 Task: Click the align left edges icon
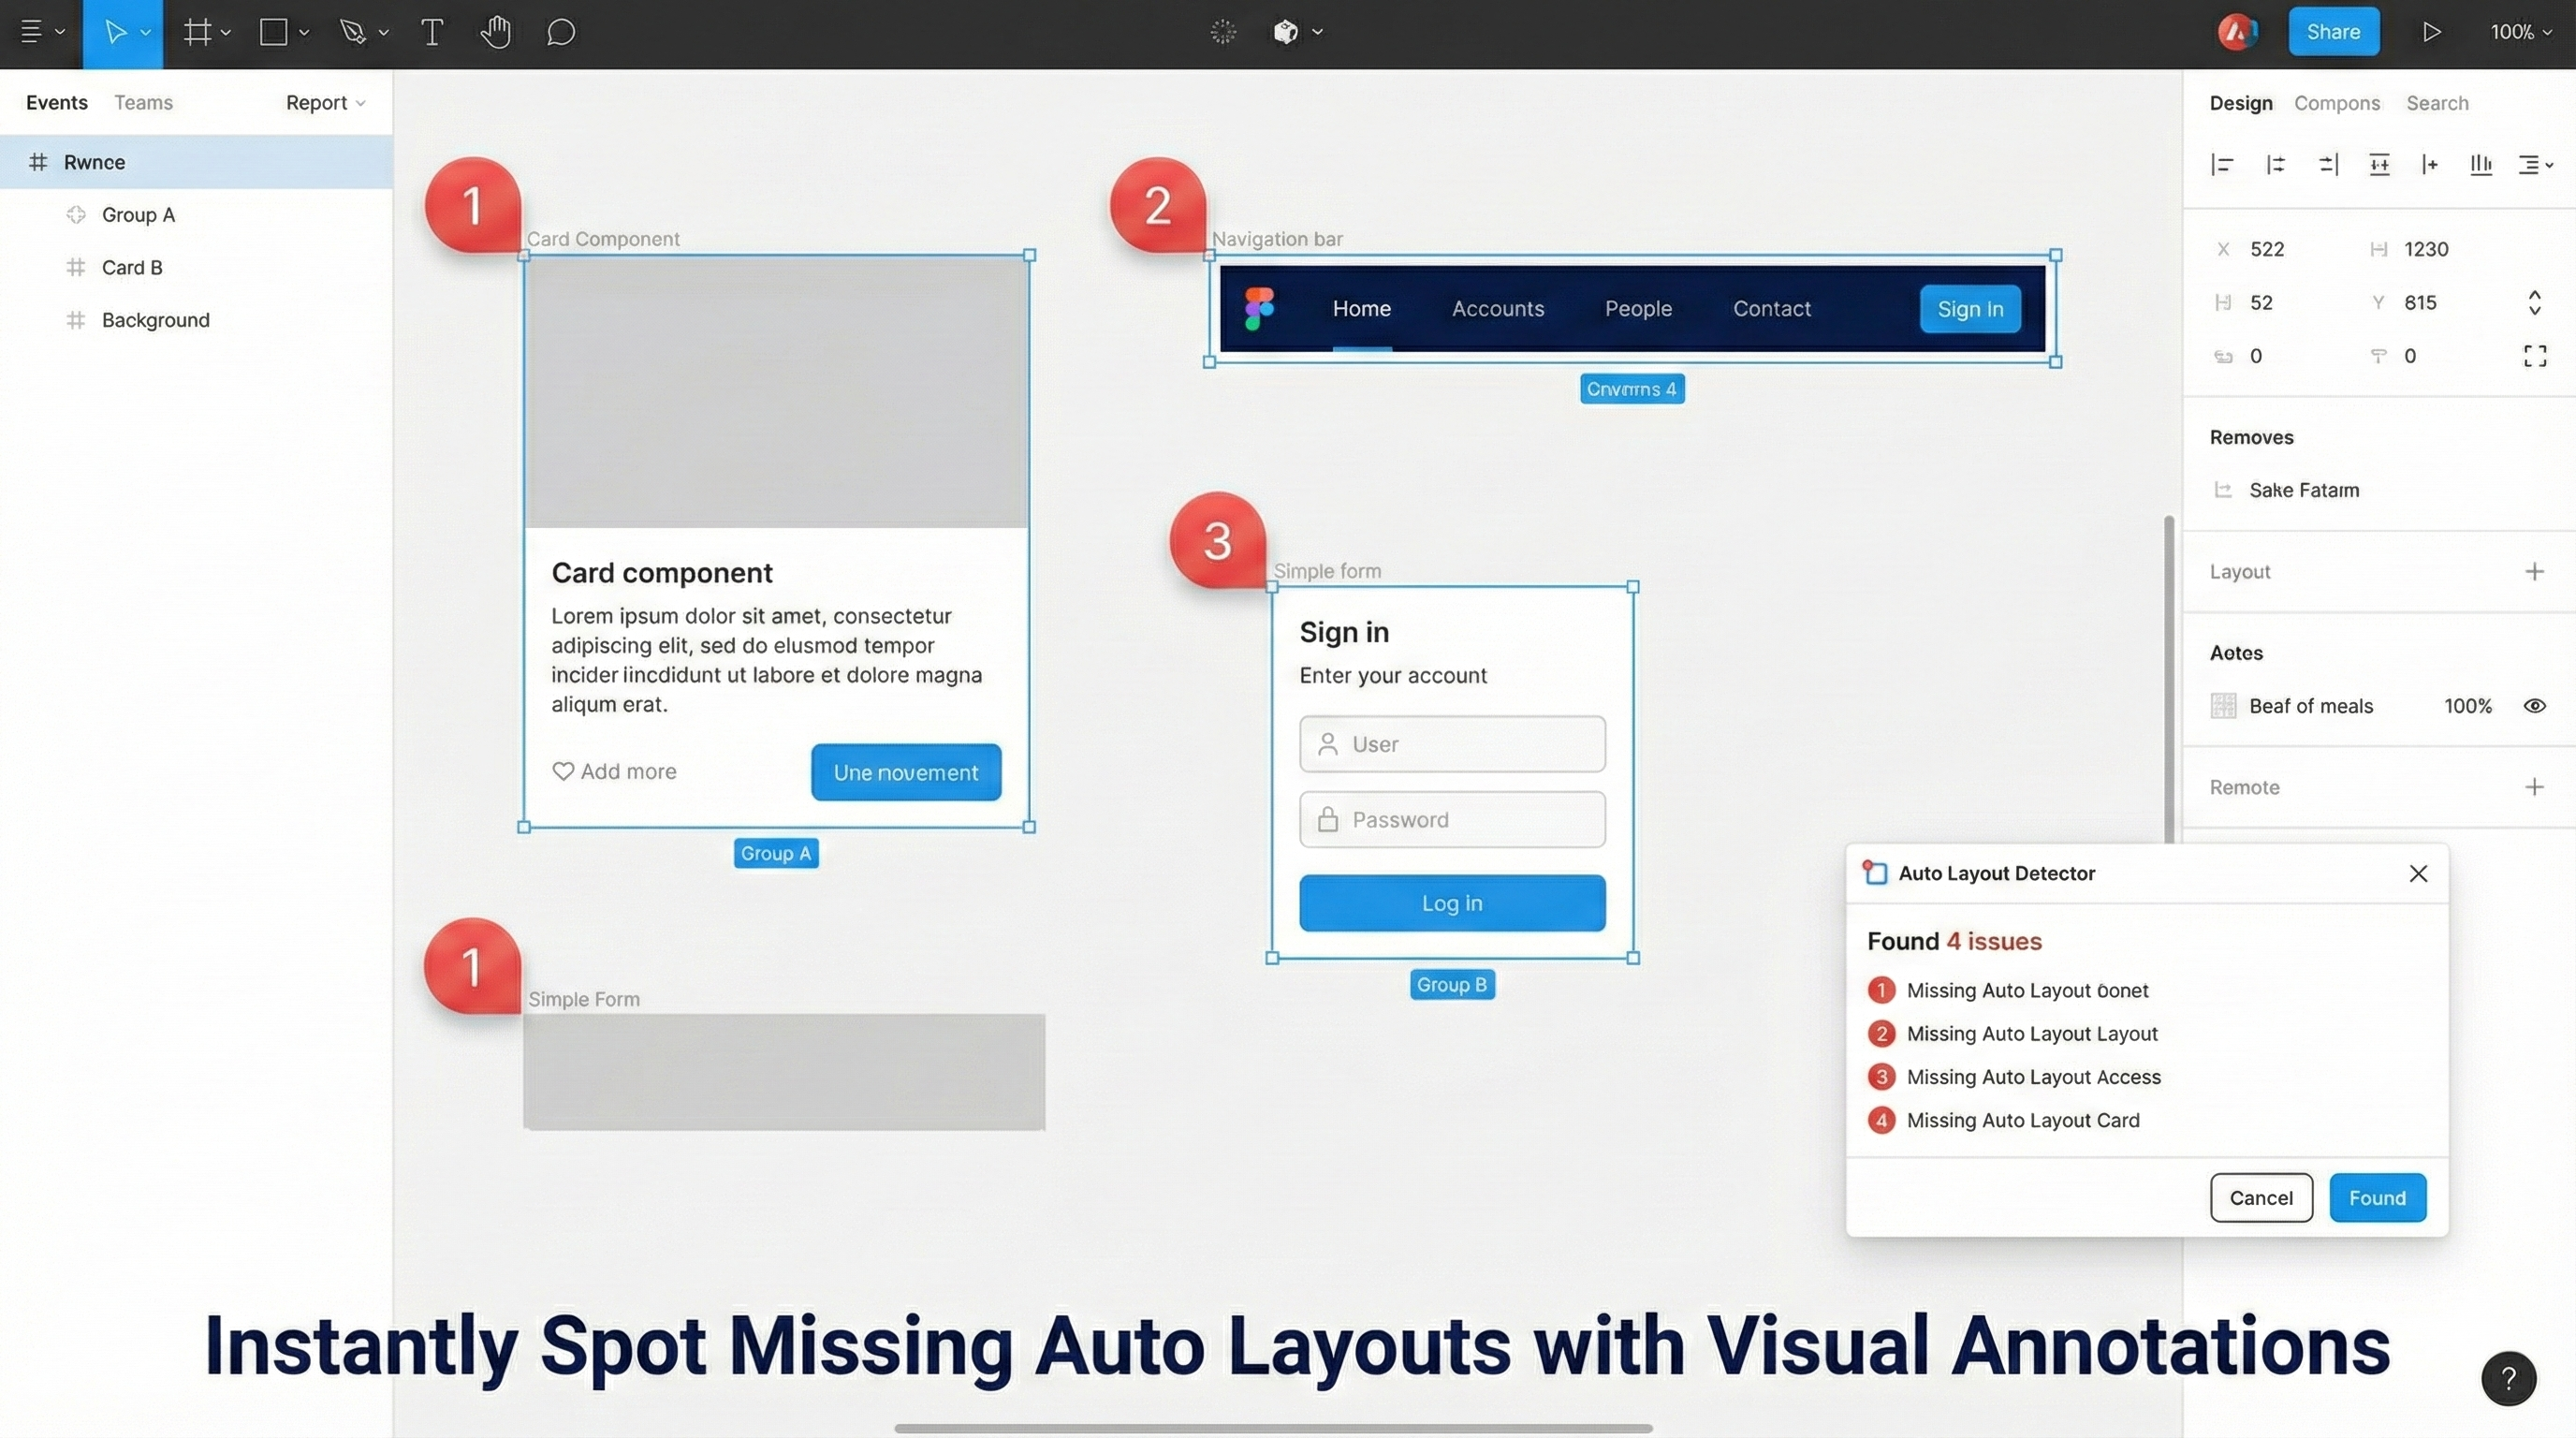2222,164
